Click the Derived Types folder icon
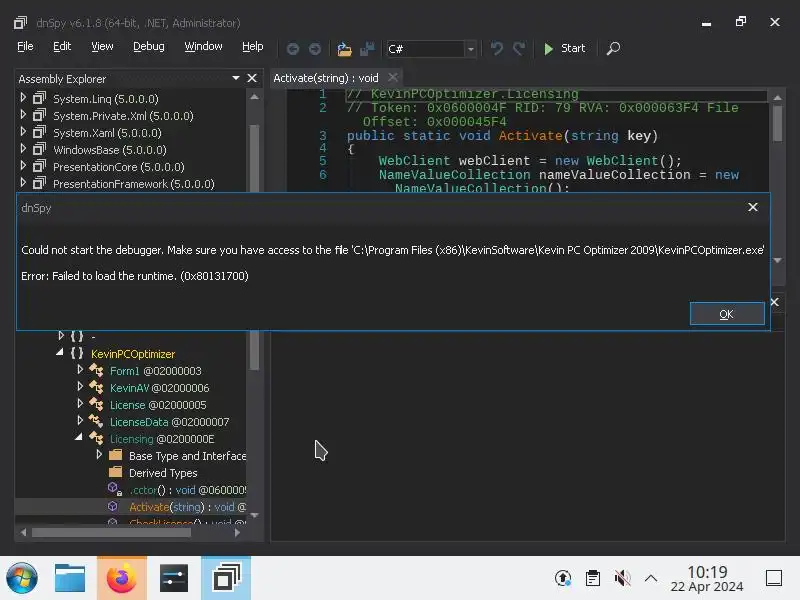Screen dimensions: 800x600 (116, 472)
